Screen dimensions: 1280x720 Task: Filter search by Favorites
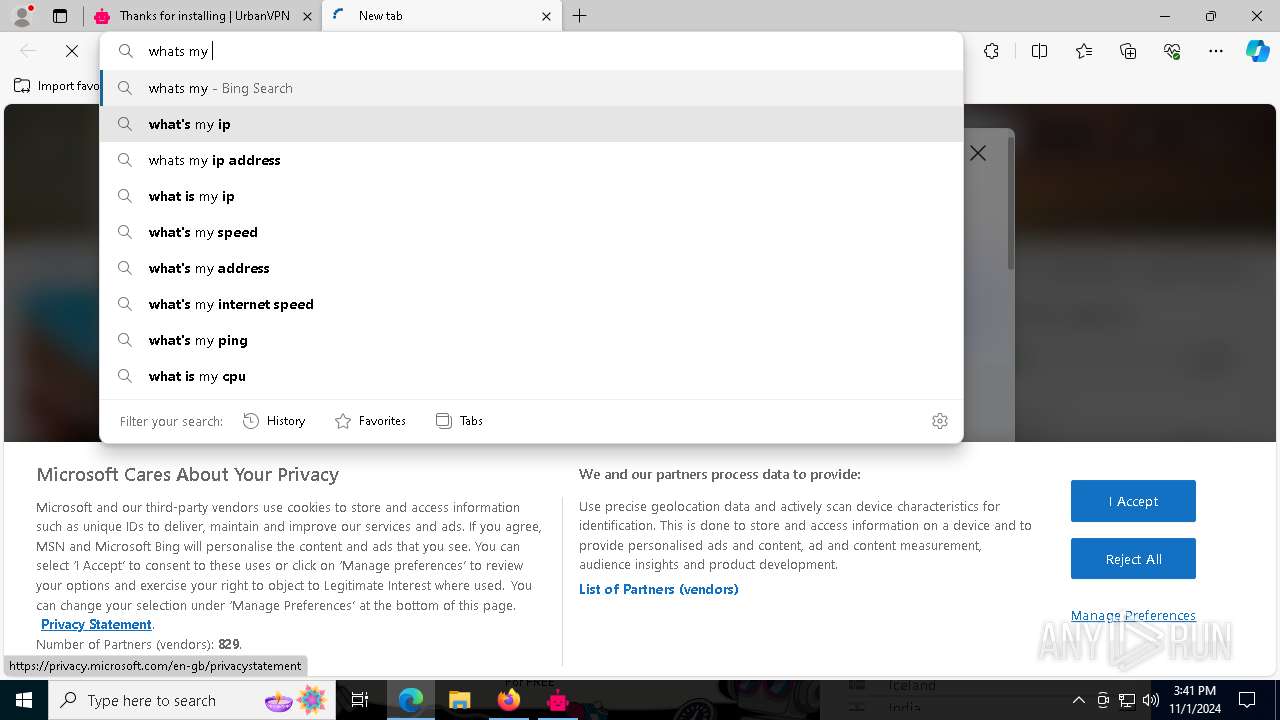tap(370, 421)
